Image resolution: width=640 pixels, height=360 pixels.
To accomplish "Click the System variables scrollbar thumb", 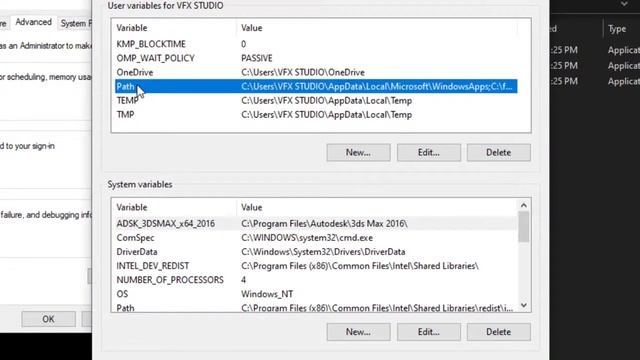I will pyautogui.click(x=524, y=227).
